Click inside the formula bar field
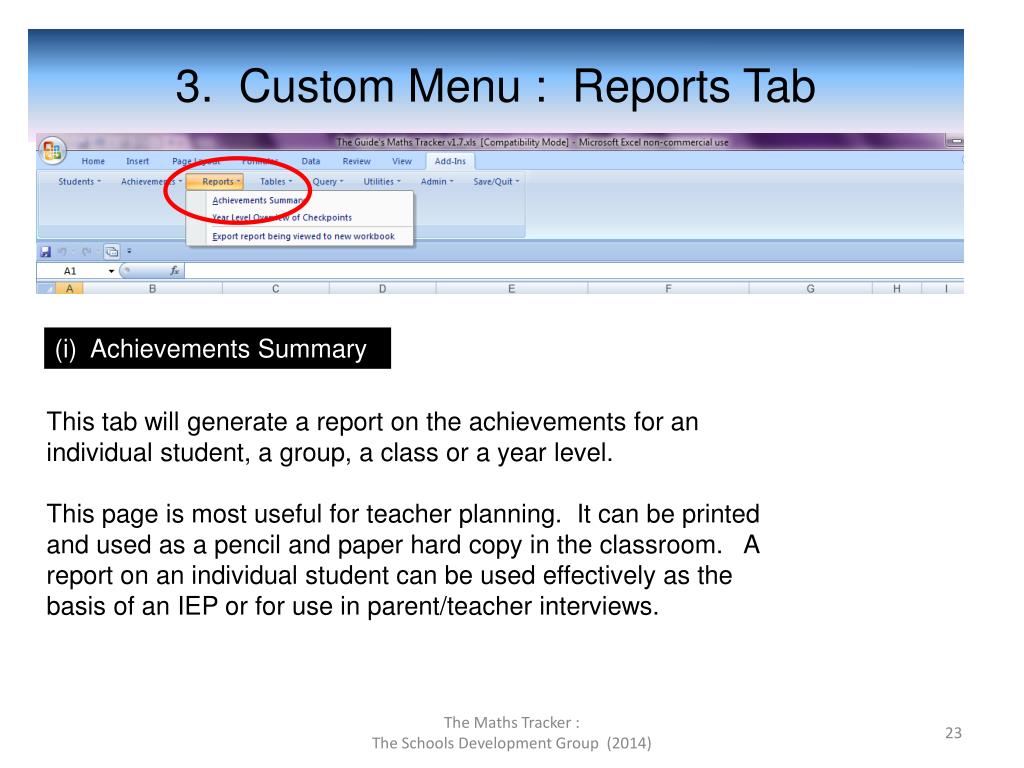 (574, 270)
